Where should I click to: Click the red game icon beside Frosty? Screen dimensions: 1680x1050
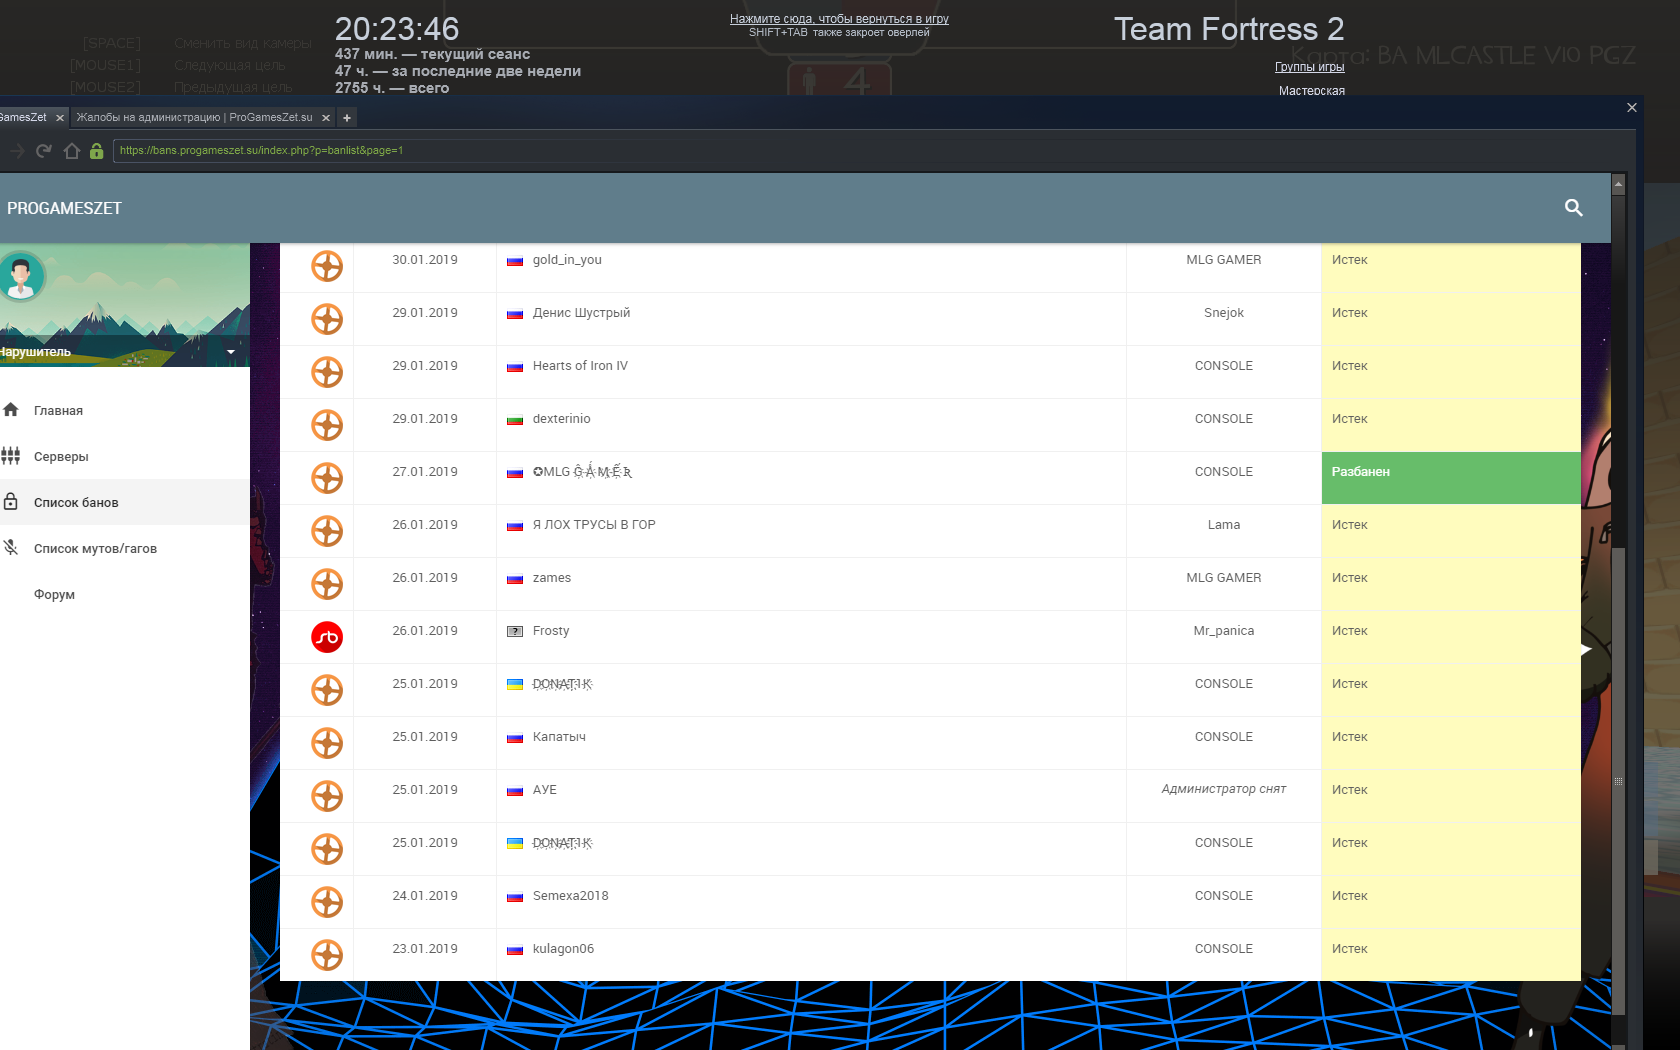coord(327,637)
